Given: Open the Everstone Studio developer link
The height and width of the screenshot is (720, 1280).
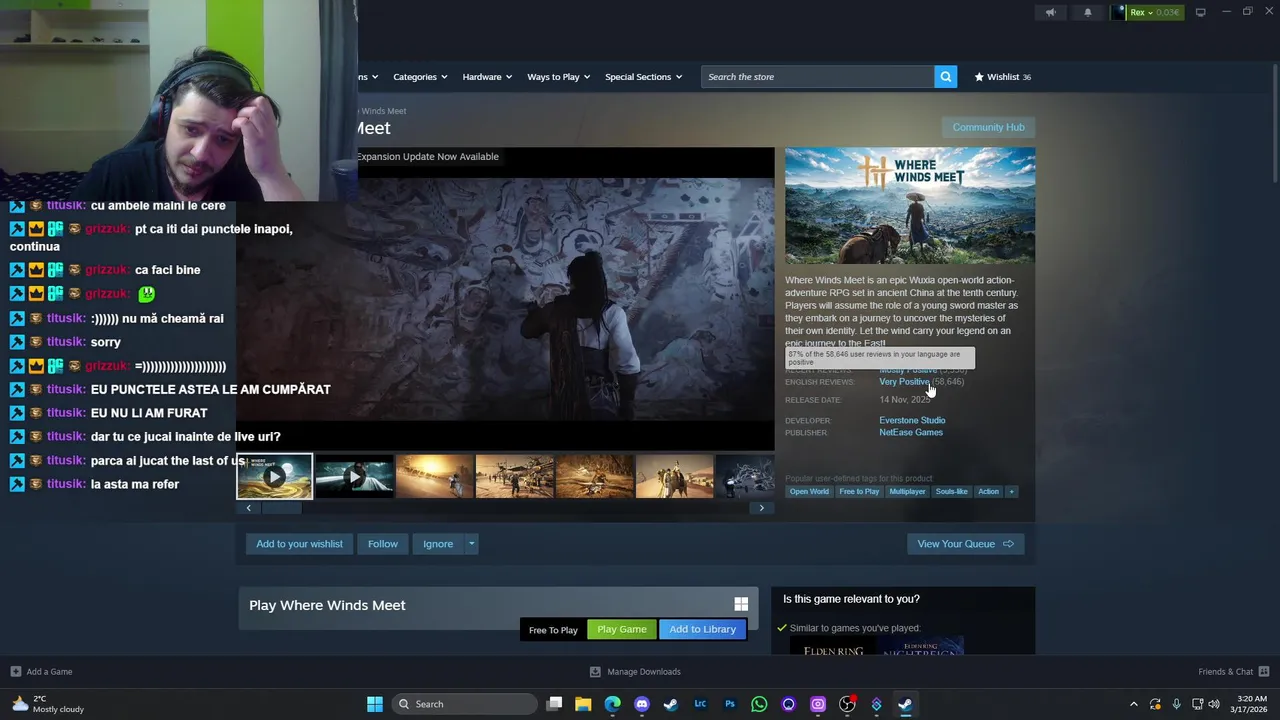Looking at the screenshot, I should [912, 420].
